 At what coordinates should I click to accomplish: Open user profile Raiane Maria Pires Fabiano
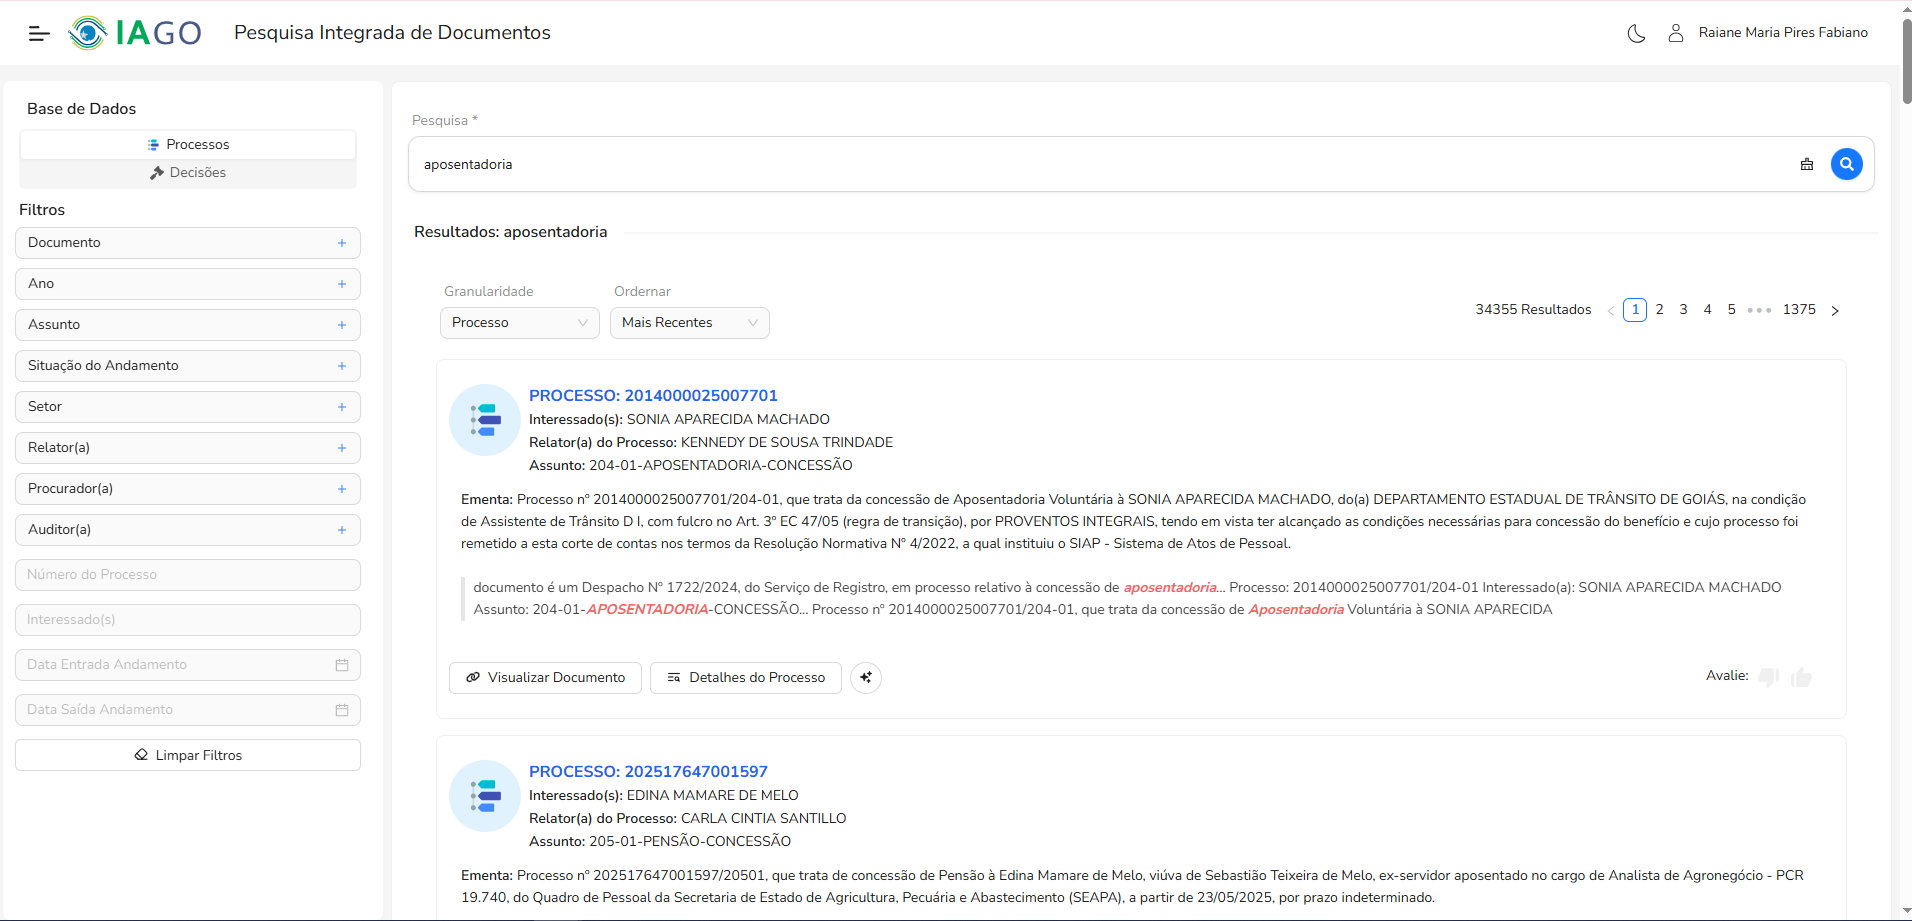[x=1768, y=33]
